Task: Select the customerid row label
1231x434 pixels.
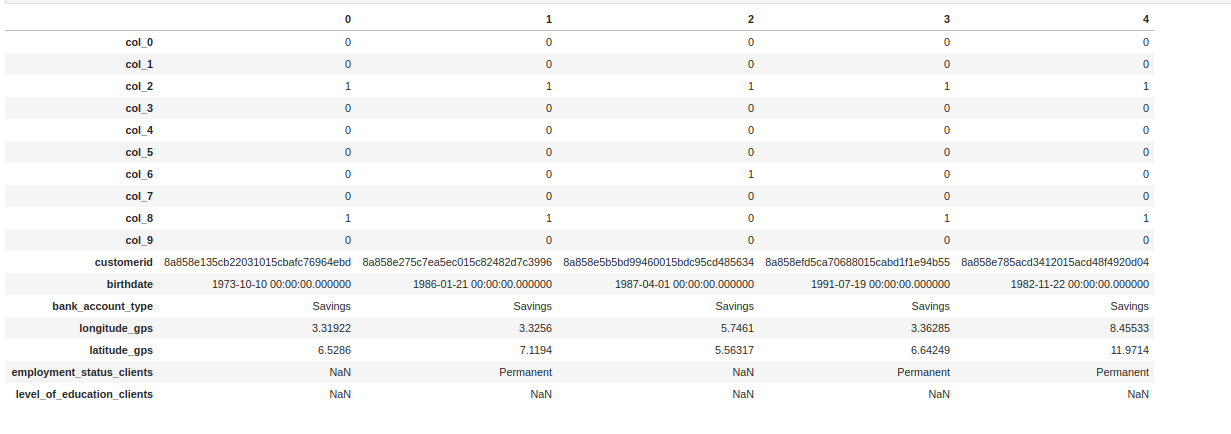Action: pos(123,262)
